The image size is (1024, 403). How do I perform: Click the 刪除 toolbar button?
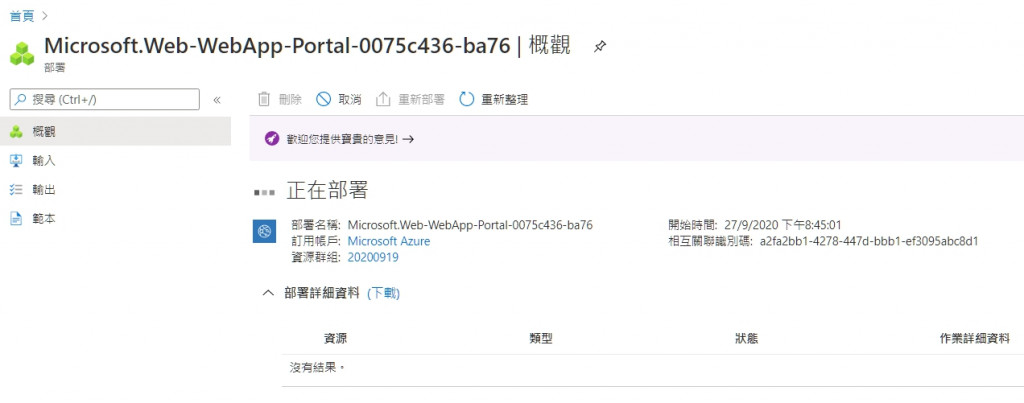tap(280, 99)
